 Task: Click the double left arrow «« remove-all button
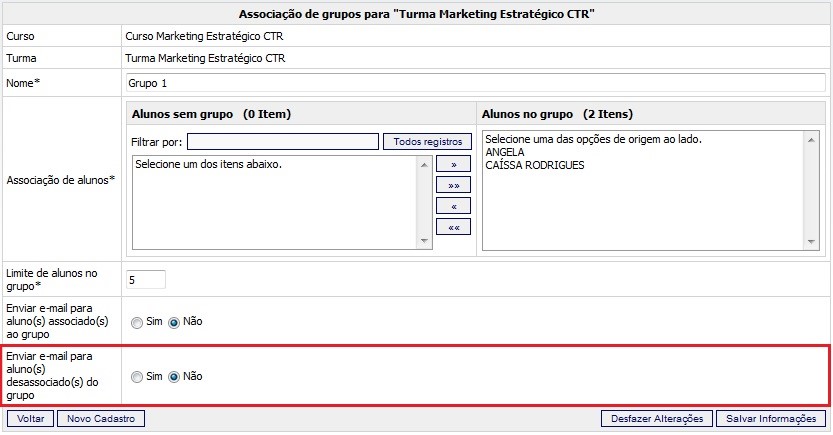click(454, 227)
